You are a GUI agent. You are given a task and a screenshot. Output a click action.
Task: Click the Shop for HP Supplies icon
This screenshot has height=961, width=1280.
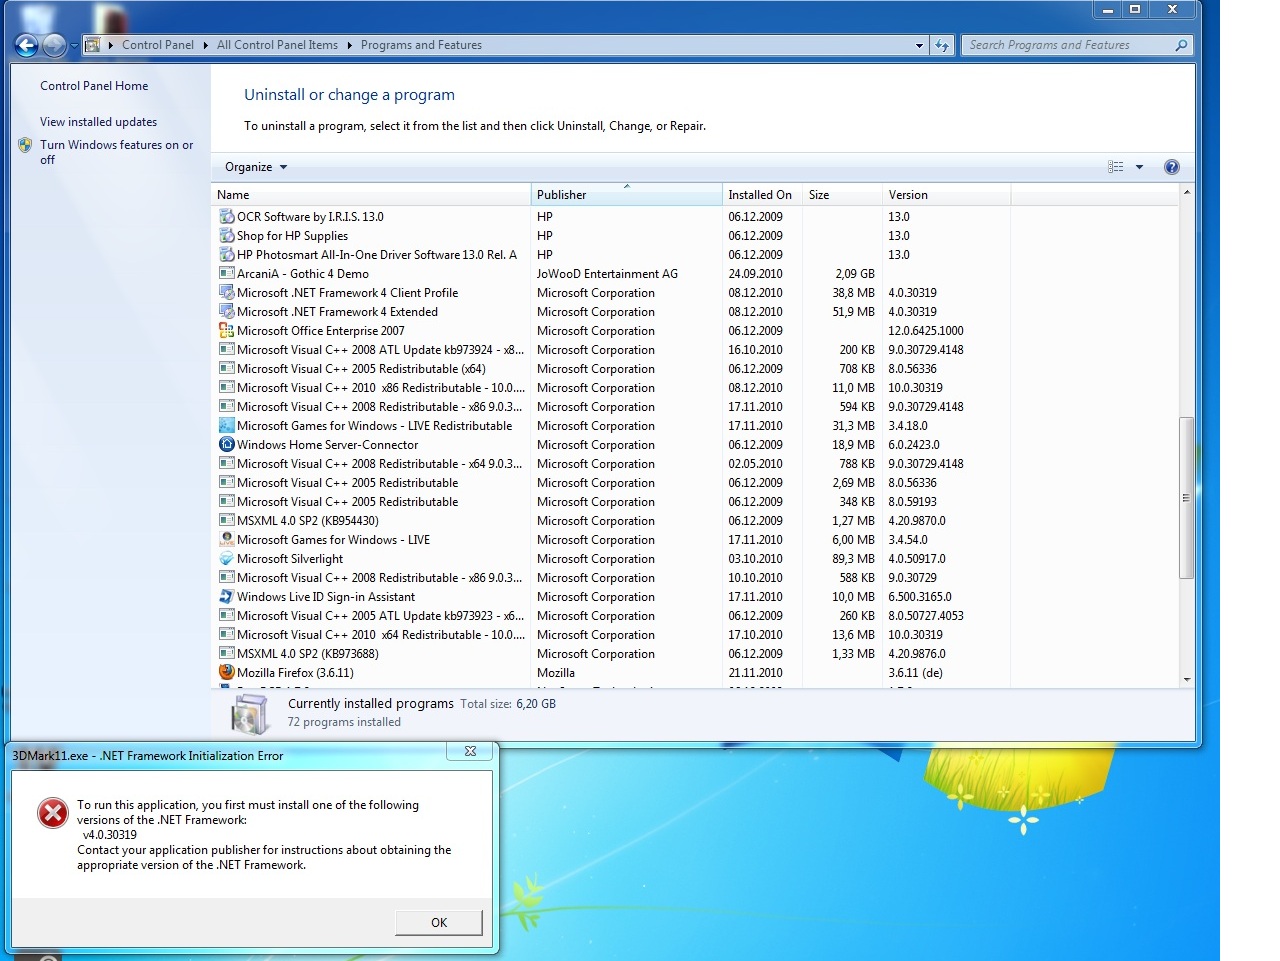click(x=227, y=235)
